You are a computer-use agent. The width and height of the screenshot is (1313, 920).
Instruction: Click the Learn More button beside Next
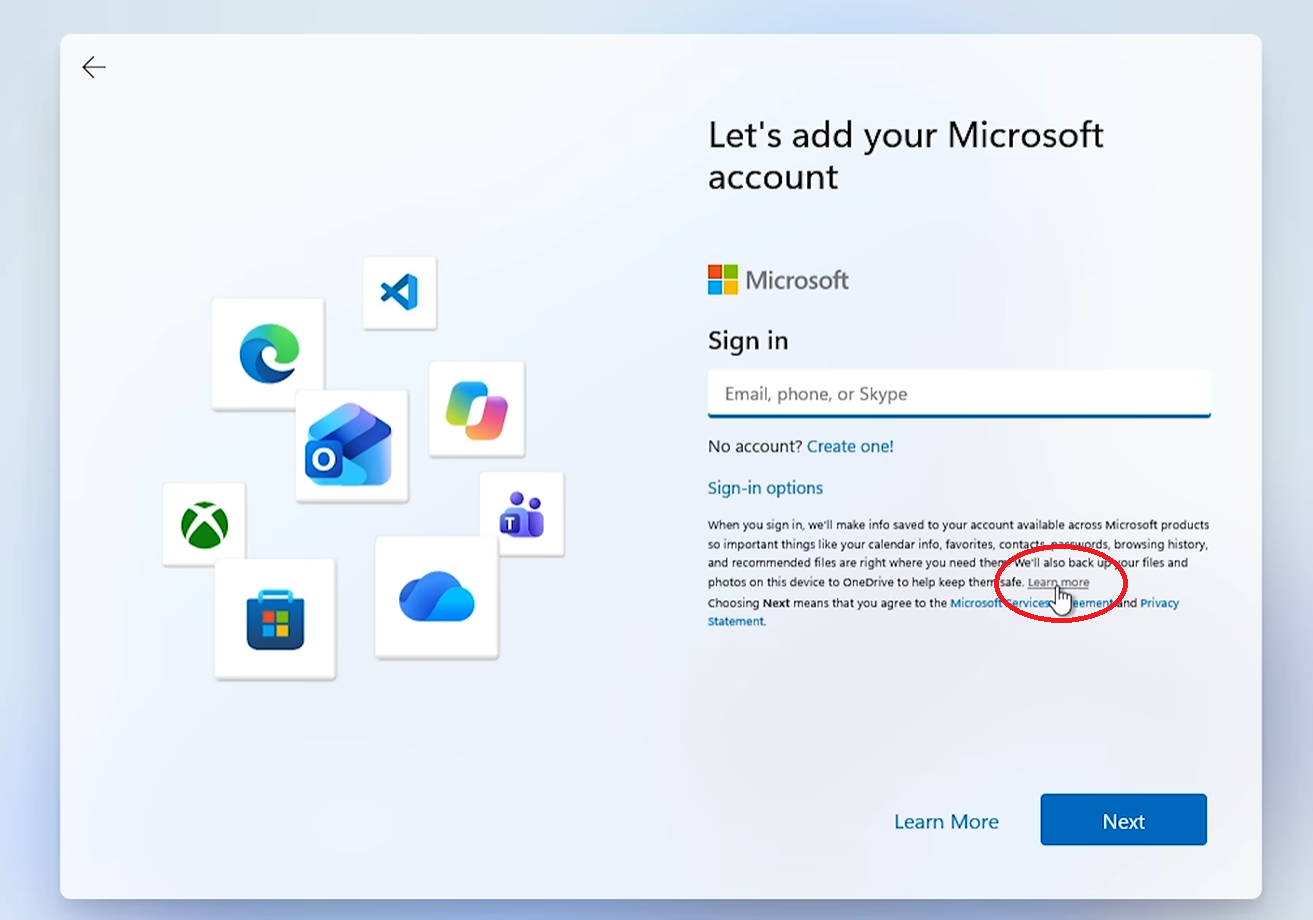[946, 821]
